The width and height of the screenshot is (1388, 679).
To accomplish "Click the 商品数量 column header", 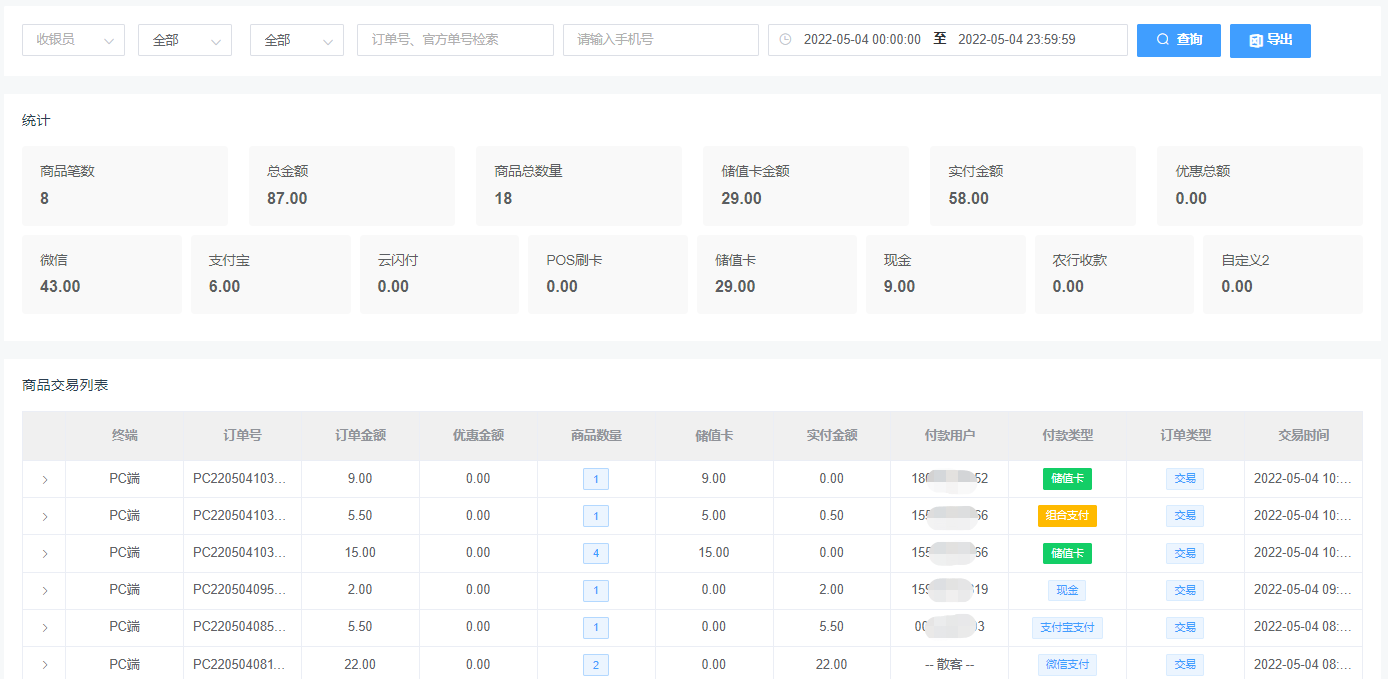I will pyautogui.click(x=596, y=435).
